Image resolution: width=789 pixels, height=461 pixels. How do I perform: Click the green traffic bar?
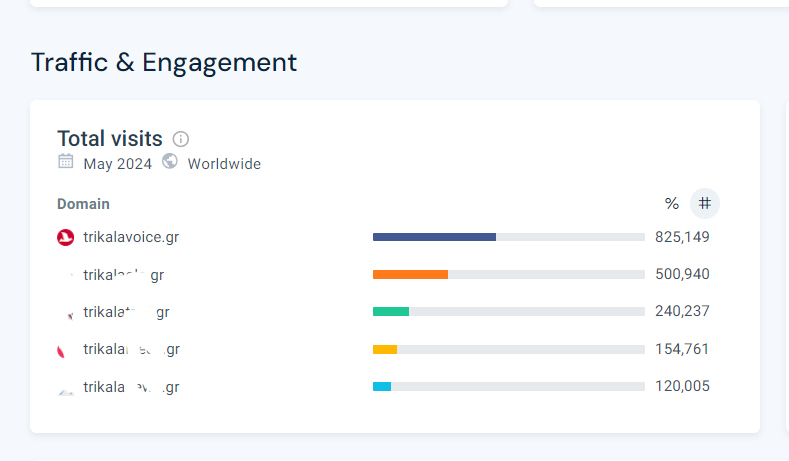point(391,312)
